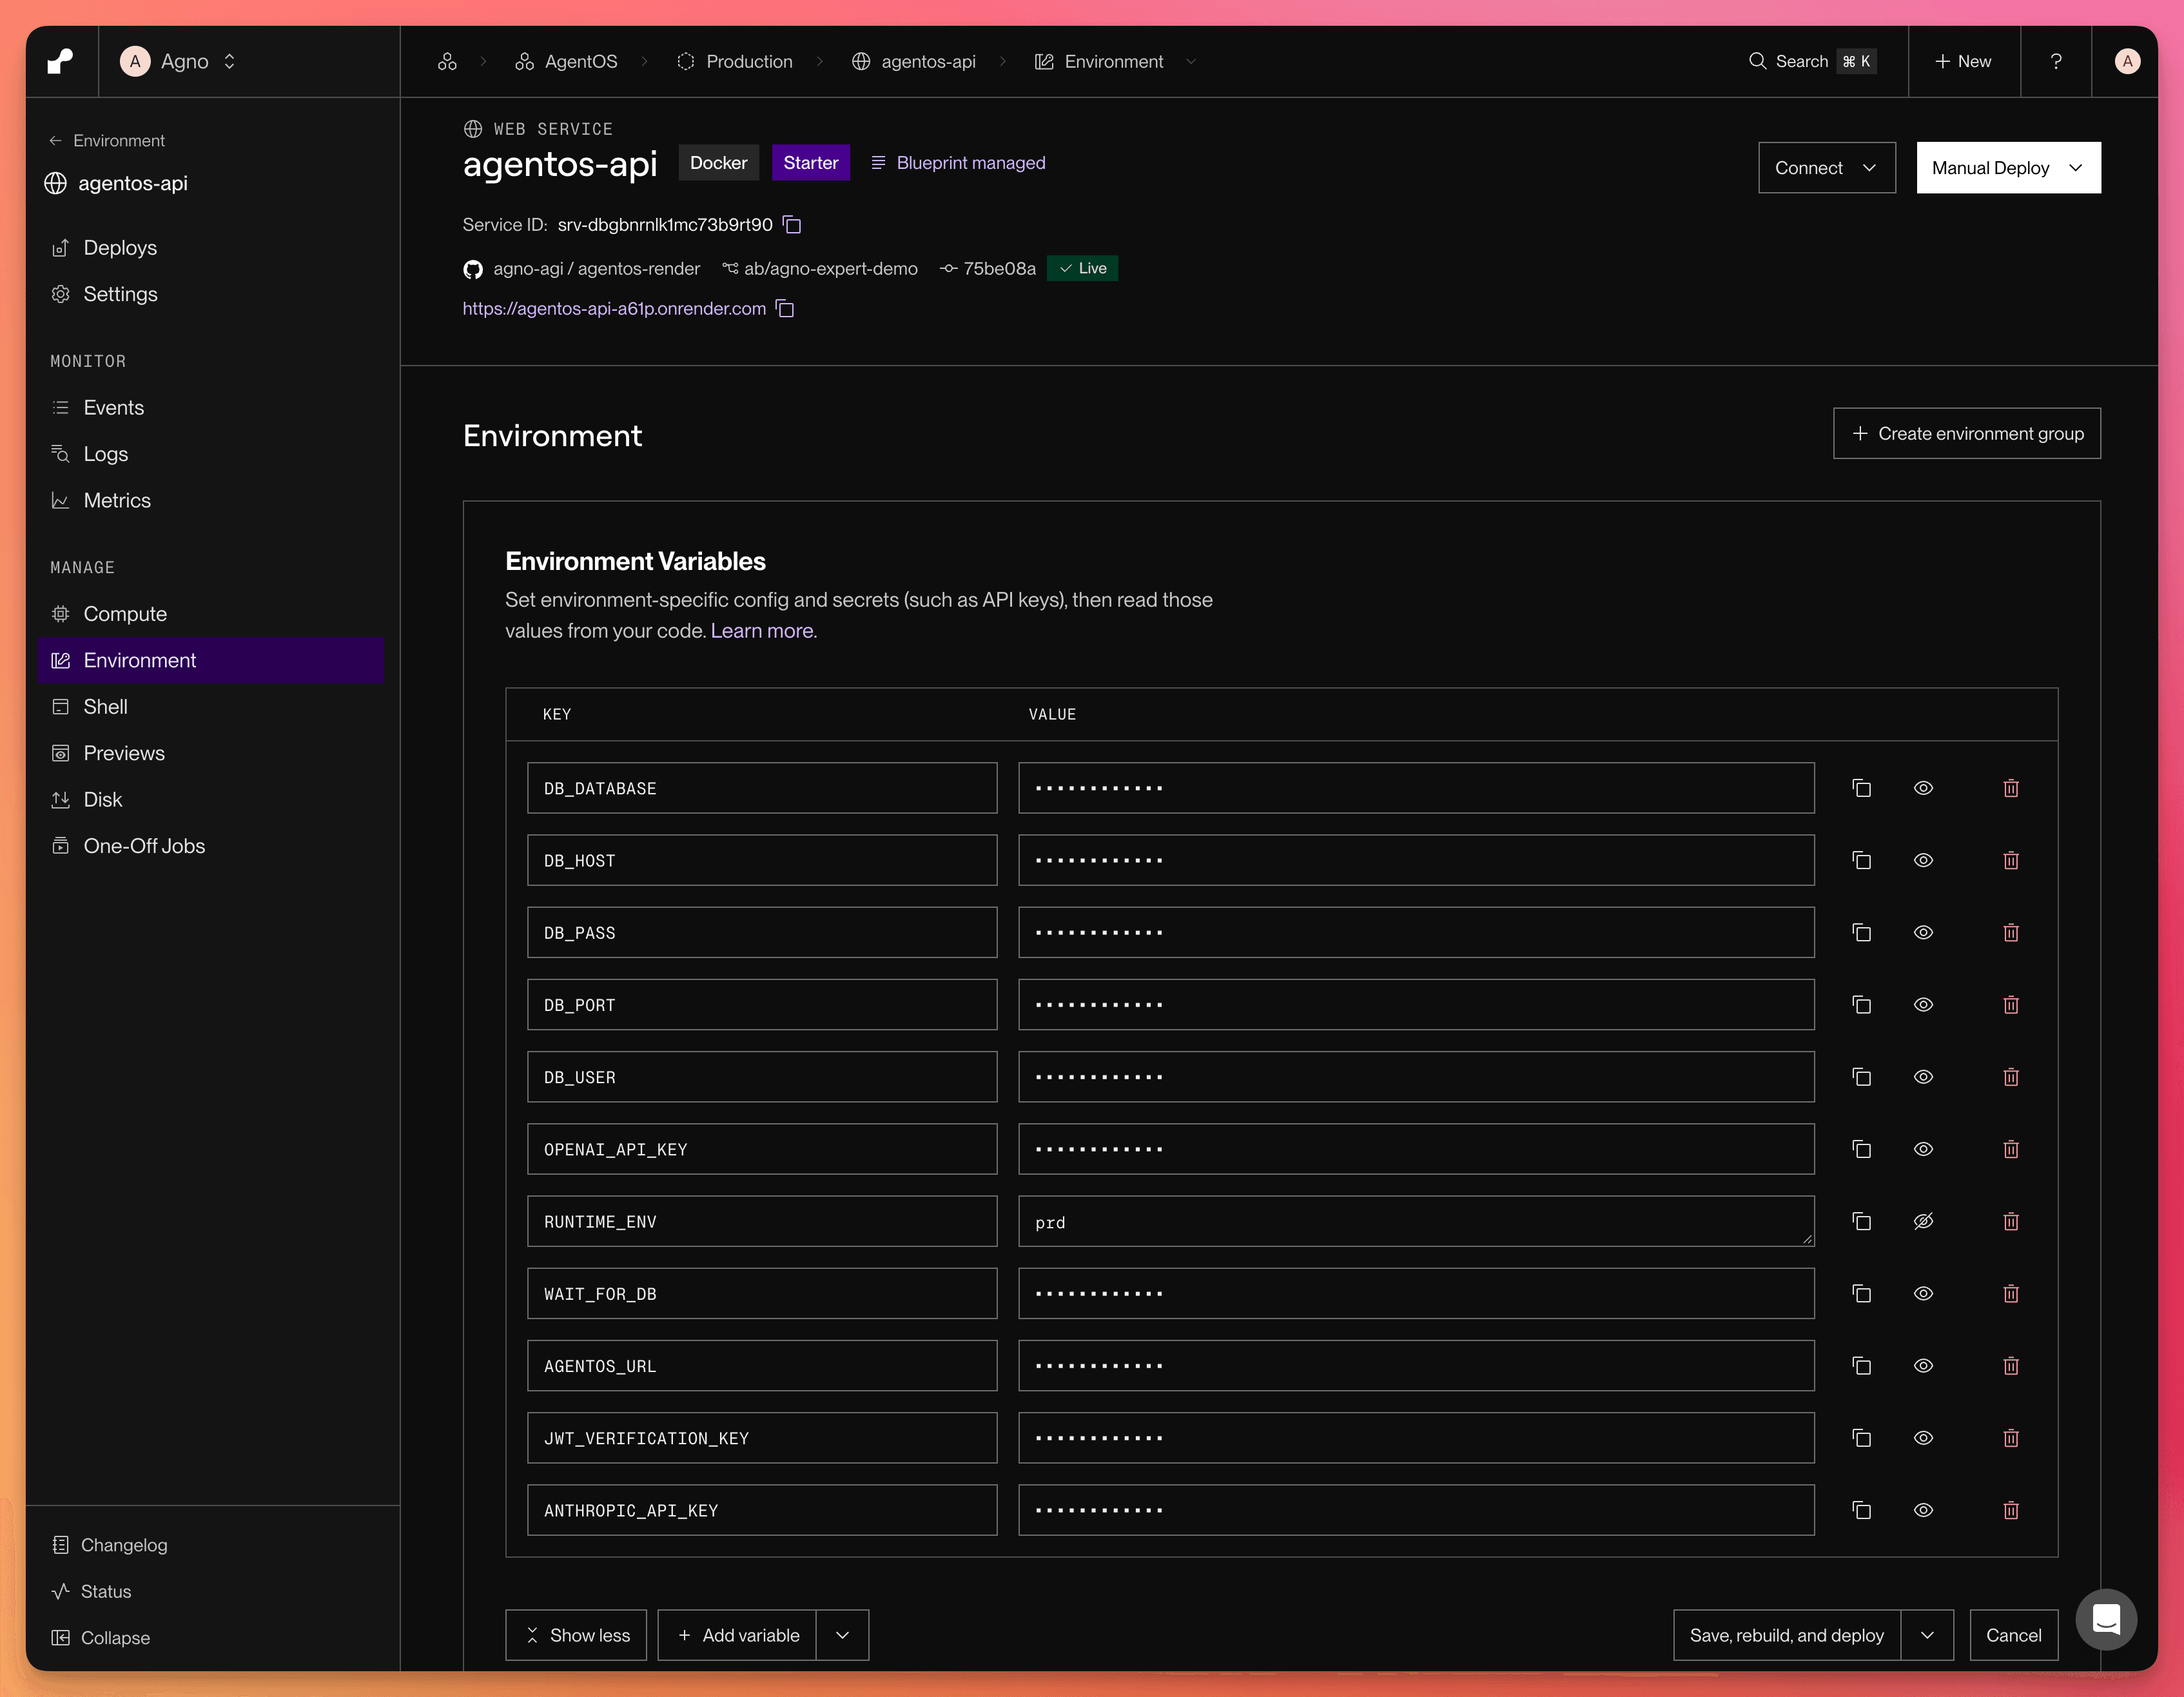Image resolution: width=2184 pixels, height=1697 pixels.
Task: Open the chat support bubble
Action: point(2106,1619)
